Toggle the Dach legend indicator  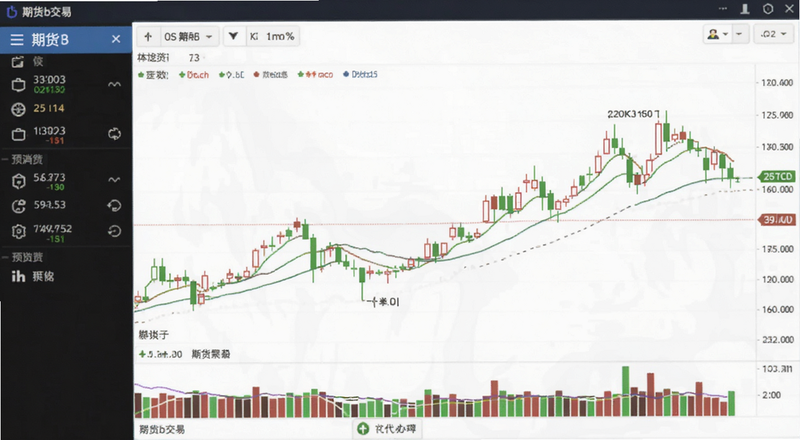pos(194,75)
